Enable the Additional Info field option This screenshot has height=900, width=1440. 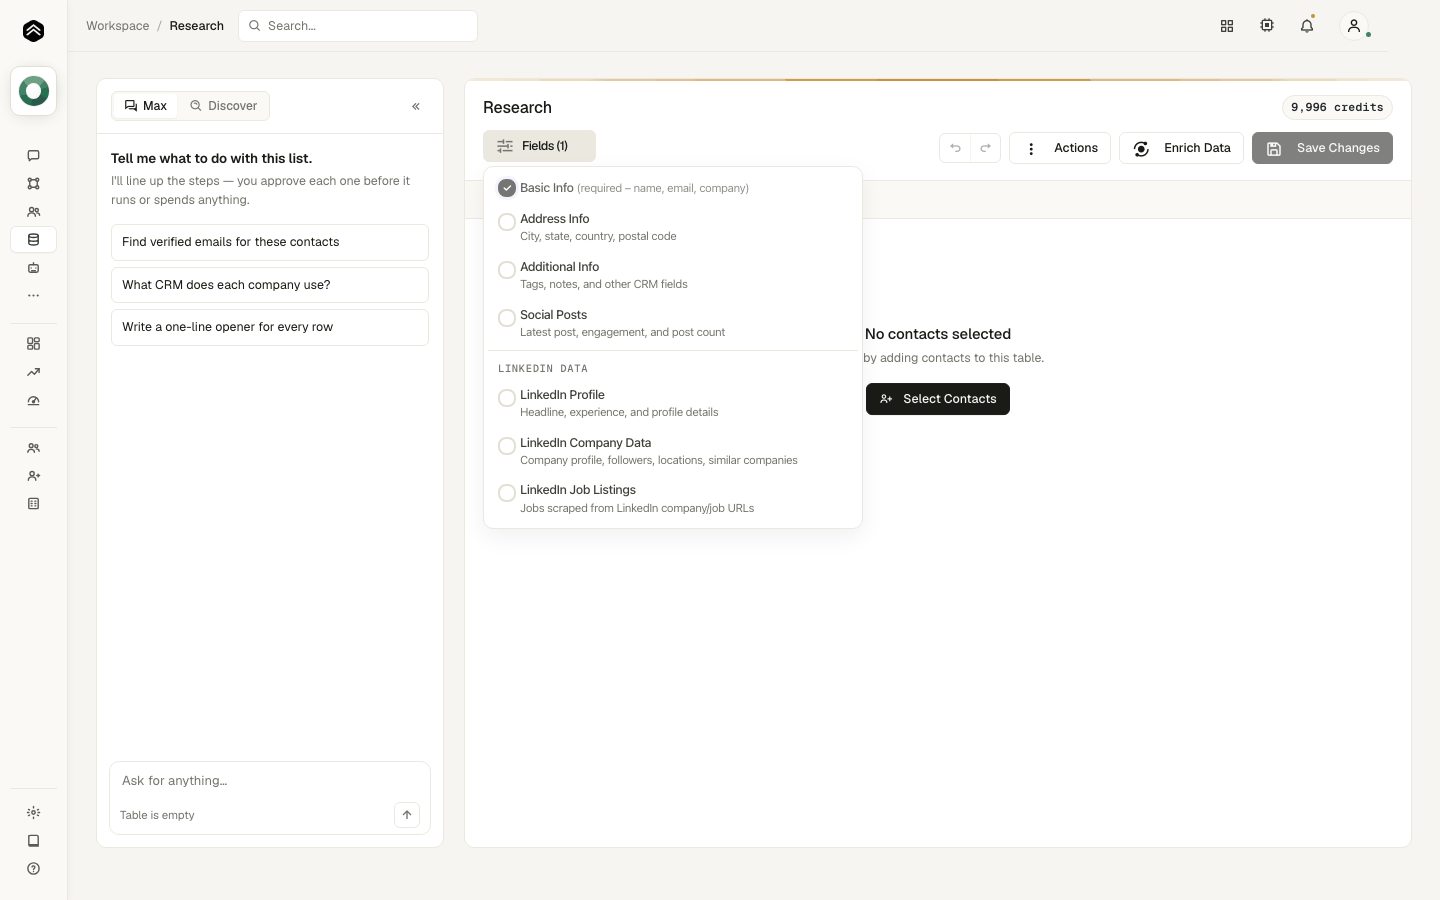click(x=507, y=270)
